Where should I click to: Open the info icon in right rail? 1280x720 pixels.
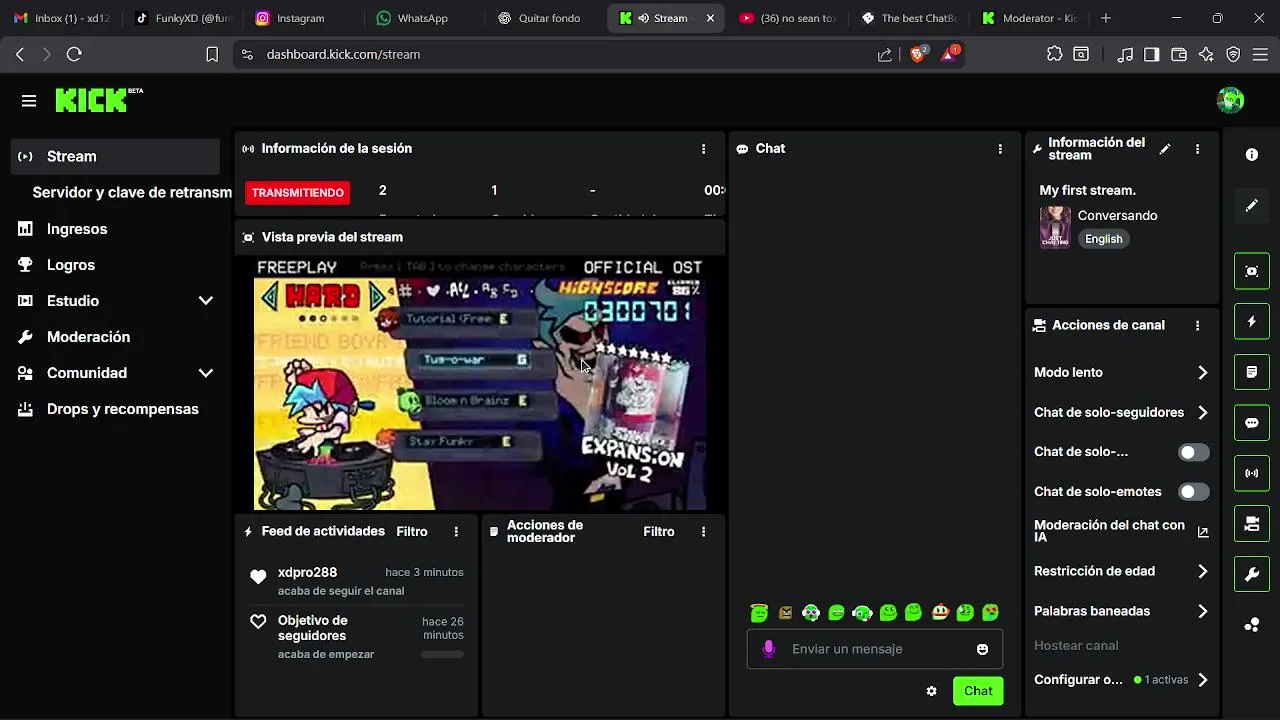(x=1252, y=155)
